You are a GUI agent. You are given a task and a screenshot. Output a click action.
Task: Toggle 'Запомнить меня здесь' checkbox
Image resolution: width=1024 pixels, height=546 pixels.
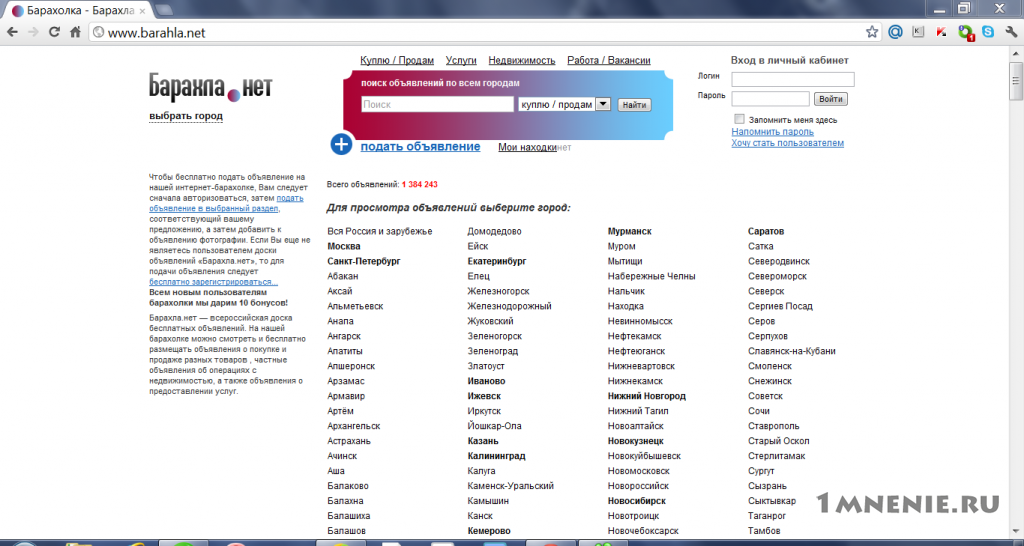(739, 119)
